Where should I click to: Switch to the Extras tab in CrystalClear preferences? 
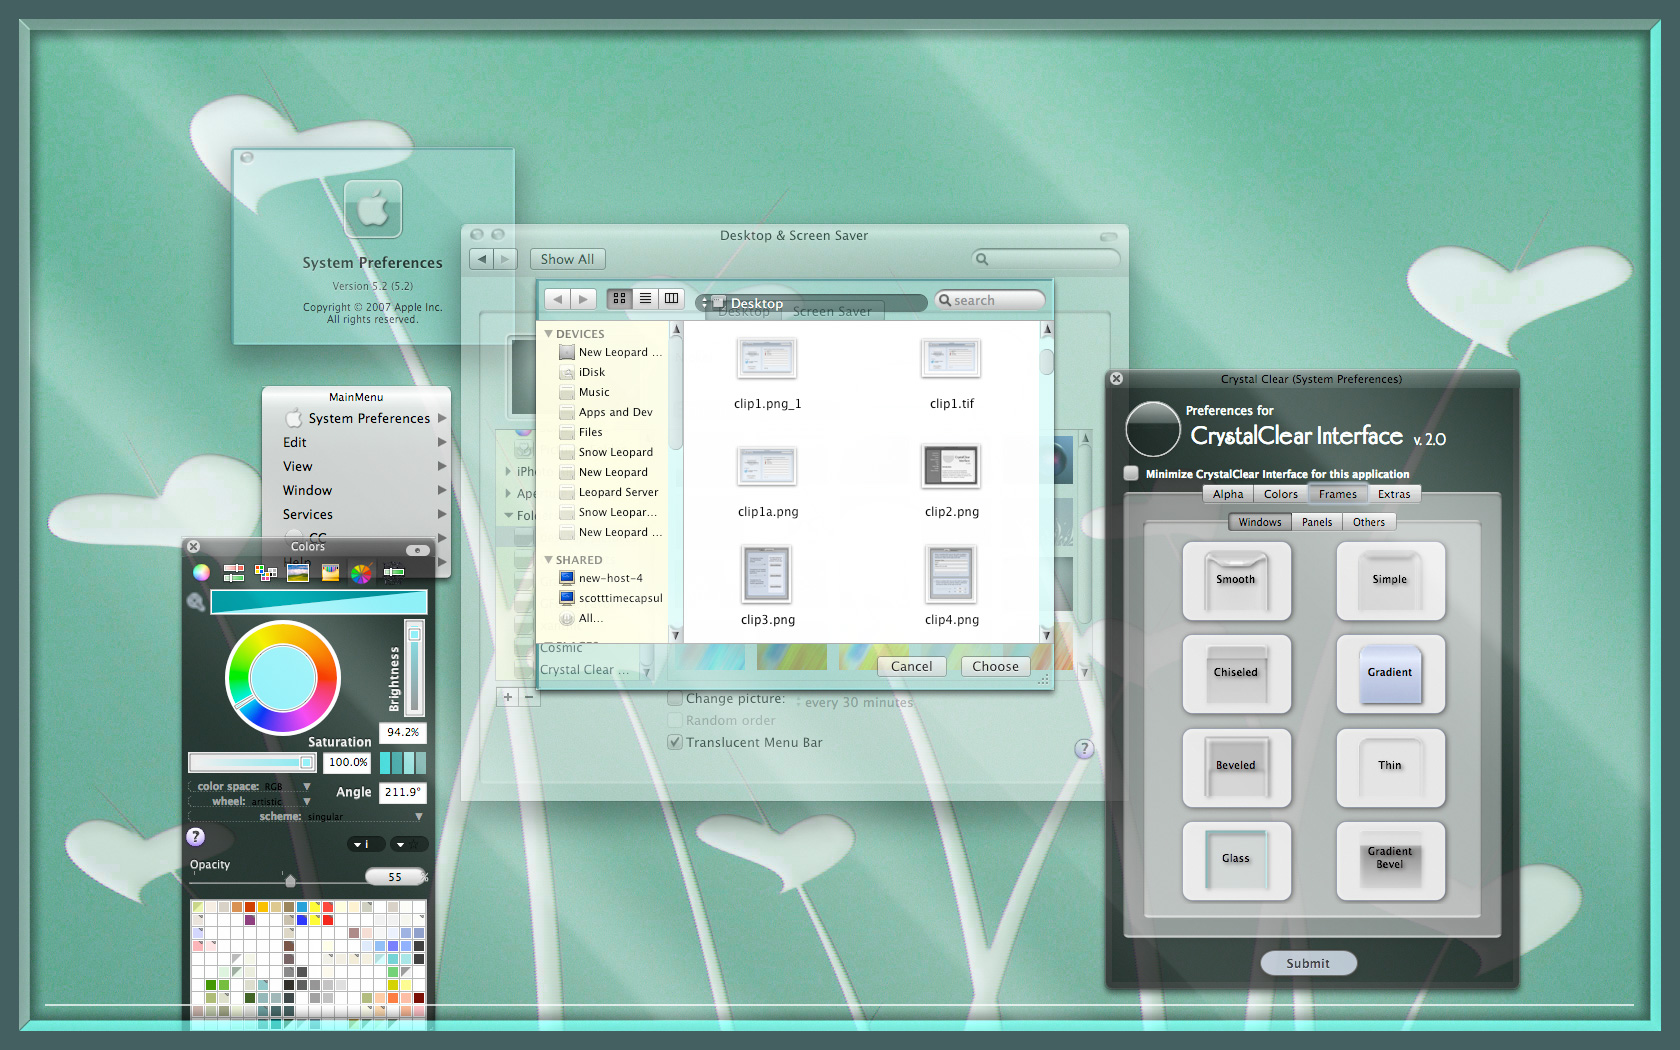click(1394, 494)
